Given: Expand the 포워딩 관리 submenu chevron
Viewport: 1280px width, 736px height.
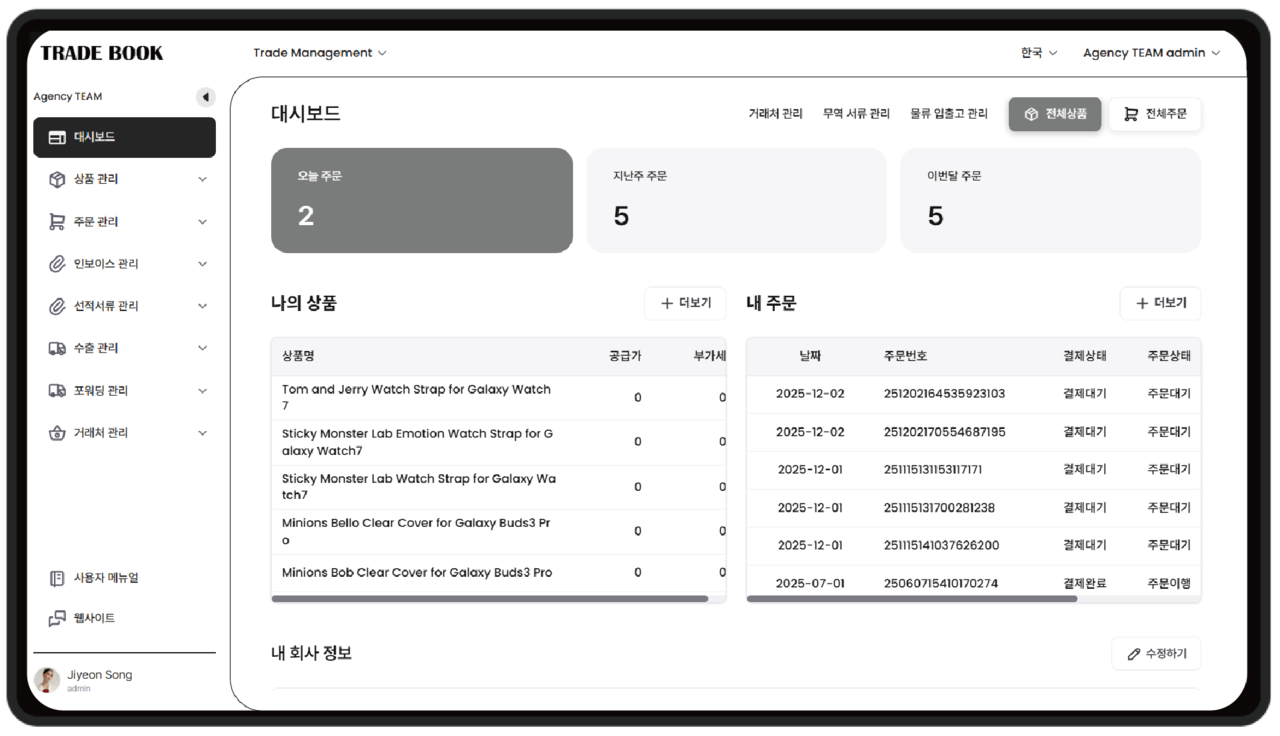Looking at the screenshot, I should point(202,391).
